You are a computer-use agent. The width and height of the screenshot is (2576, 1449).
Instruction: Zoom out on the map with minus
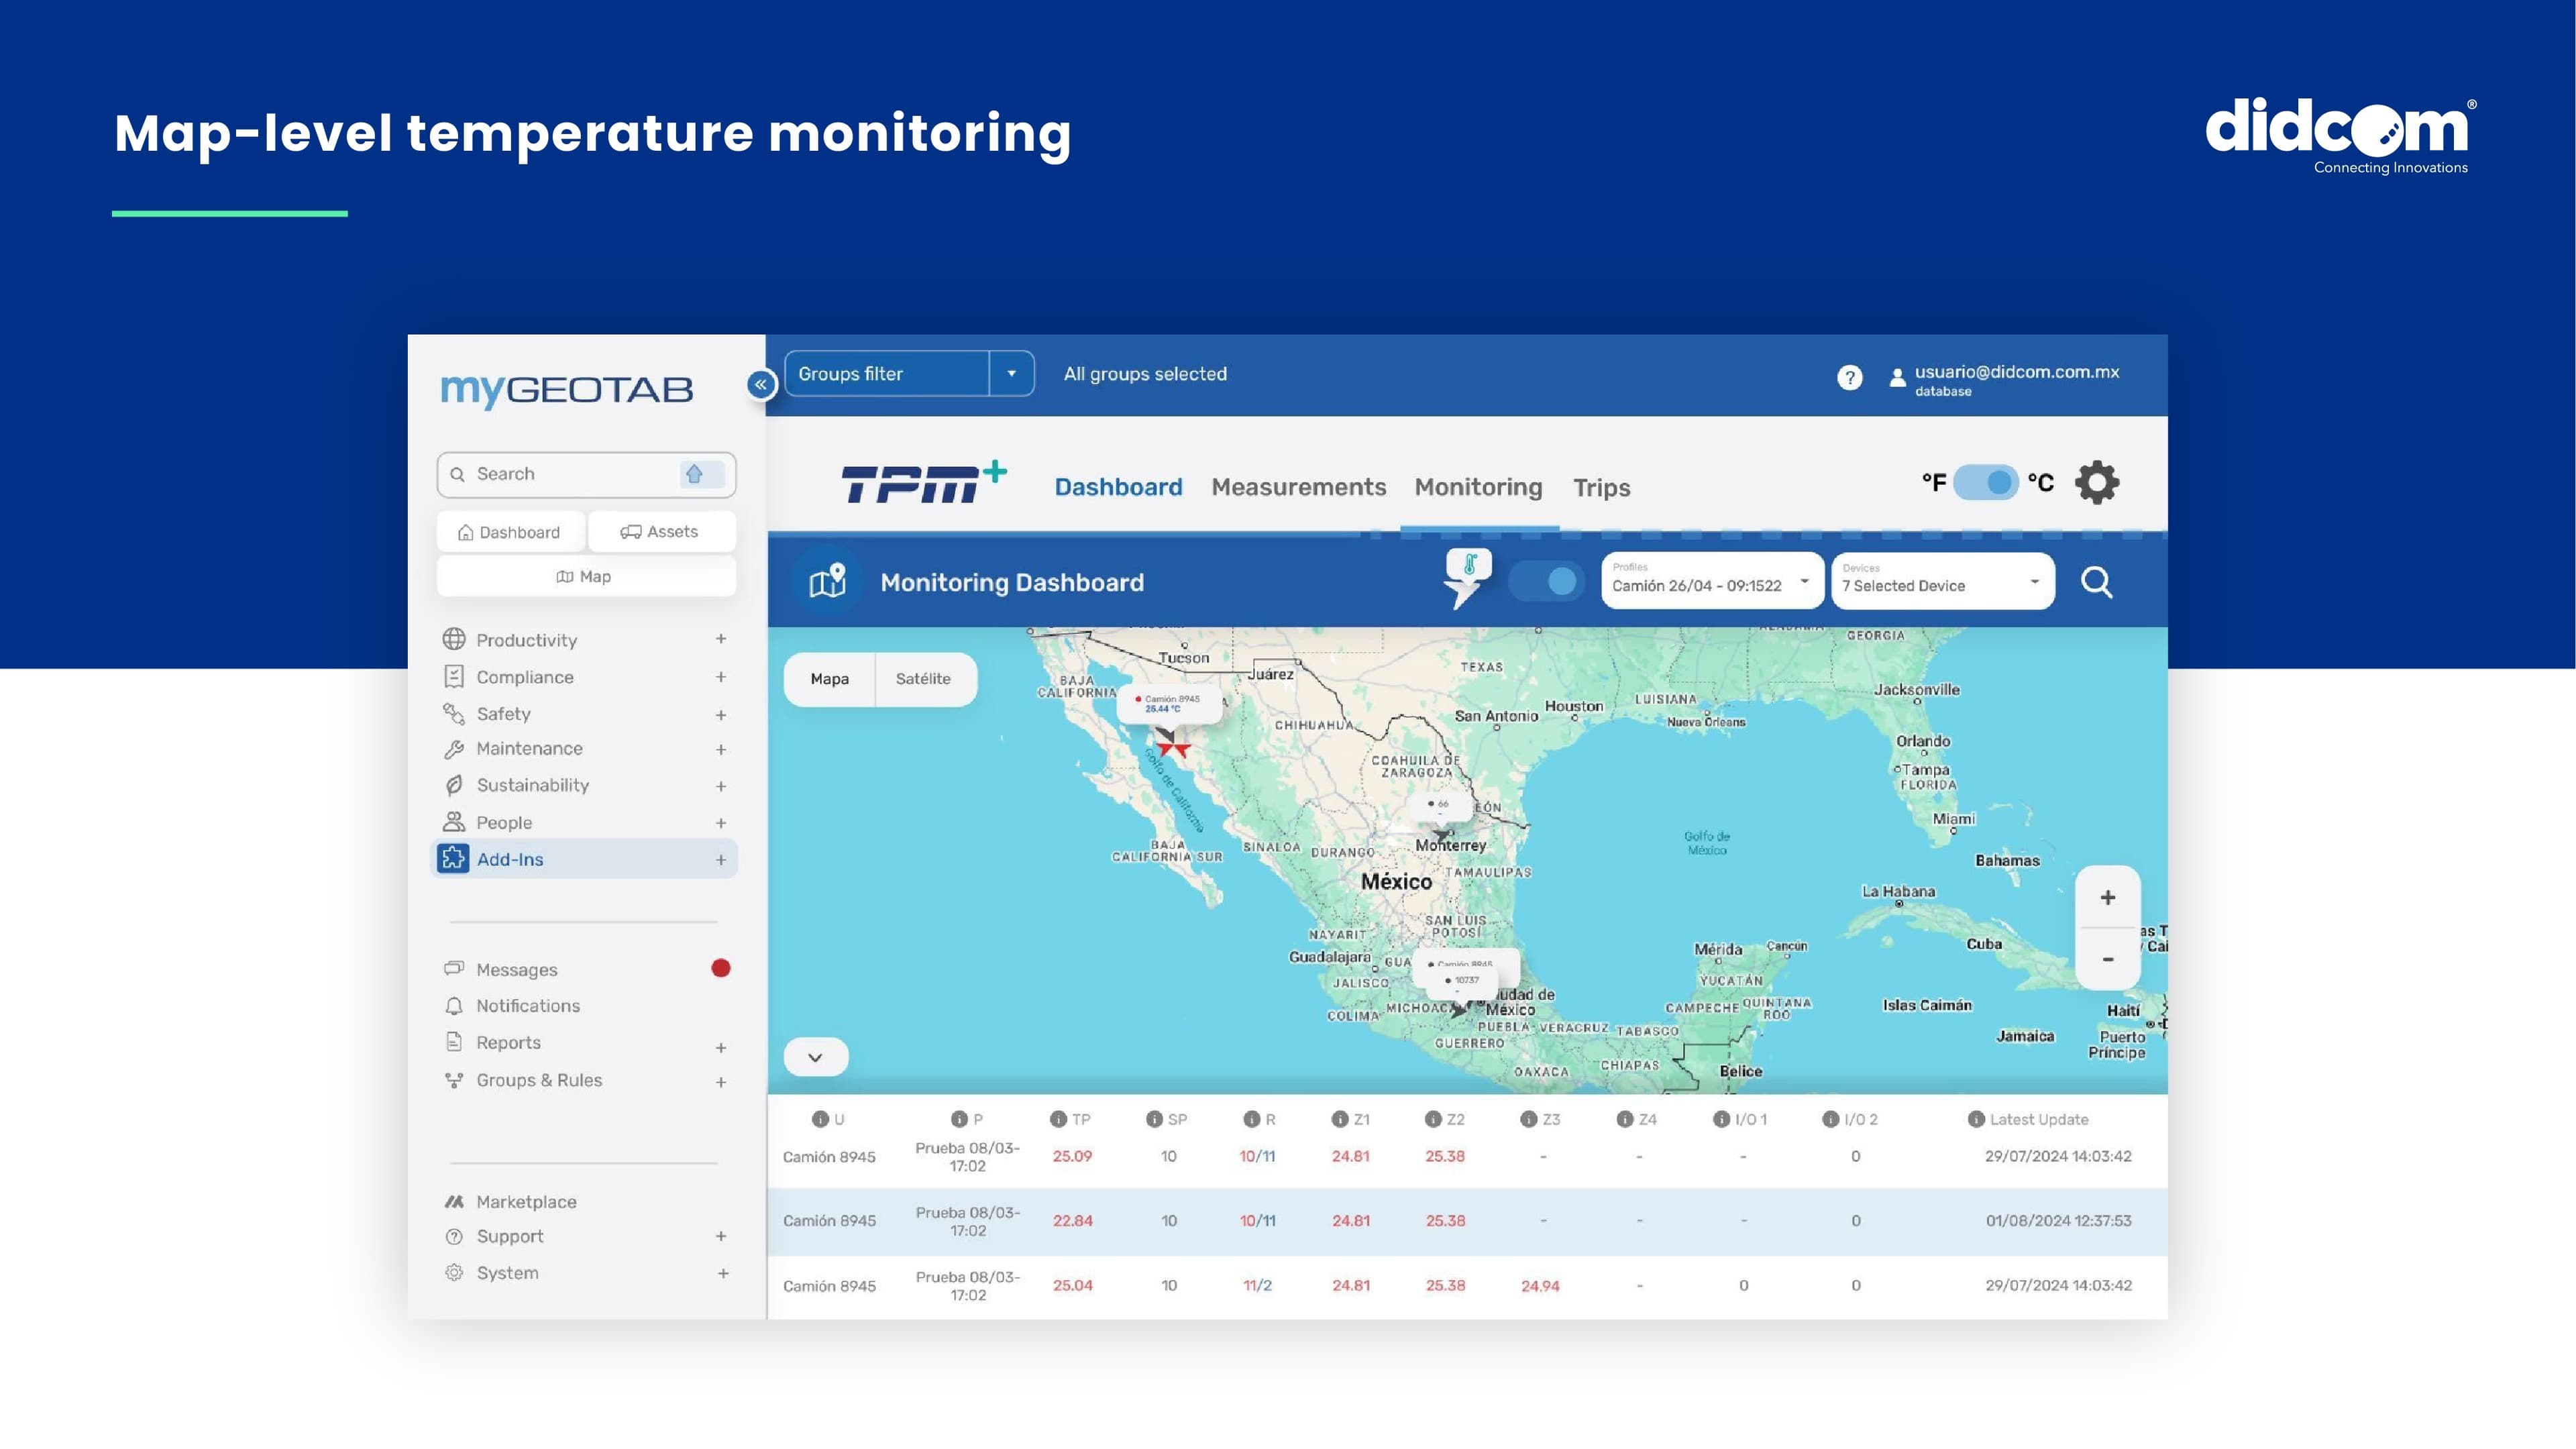(x=2107, y=959)
